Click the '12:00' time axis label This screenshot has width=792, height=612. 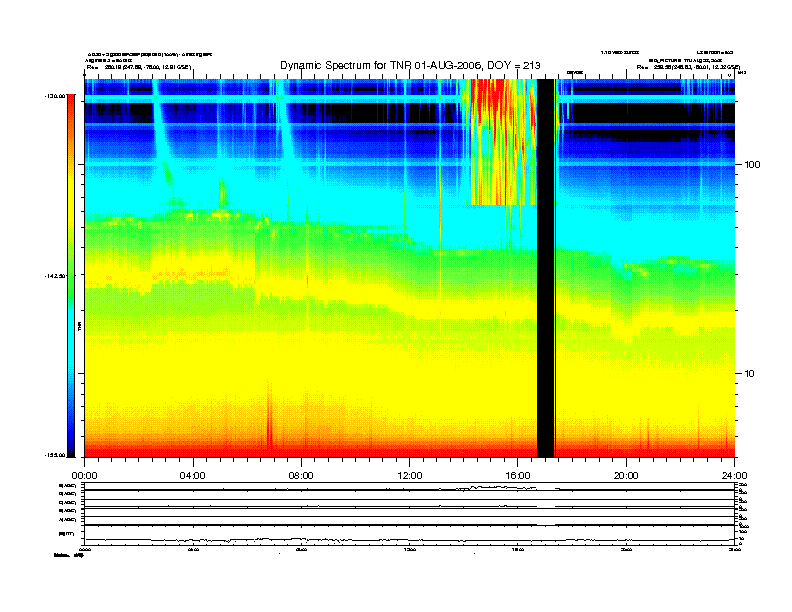(410, 476)
